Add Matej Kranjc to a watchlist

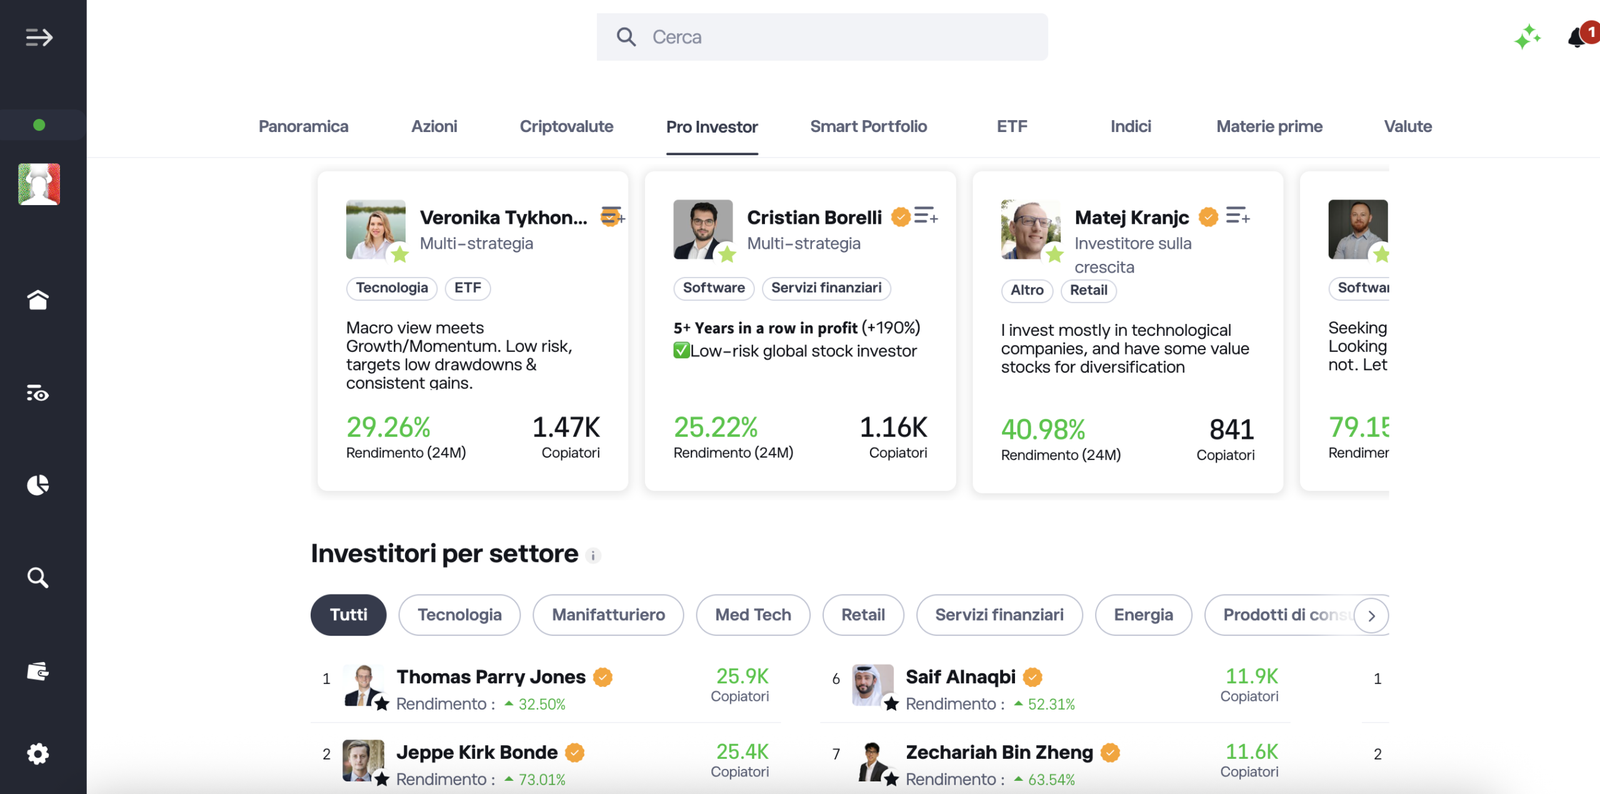(x=1238, y=216)
